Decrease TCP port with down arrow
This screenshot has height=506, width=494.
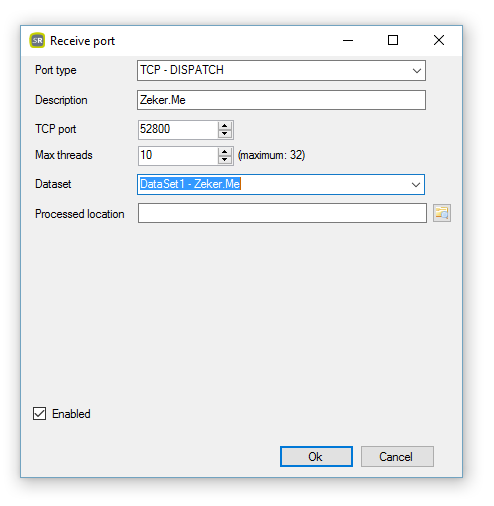[x=225, y=134]
